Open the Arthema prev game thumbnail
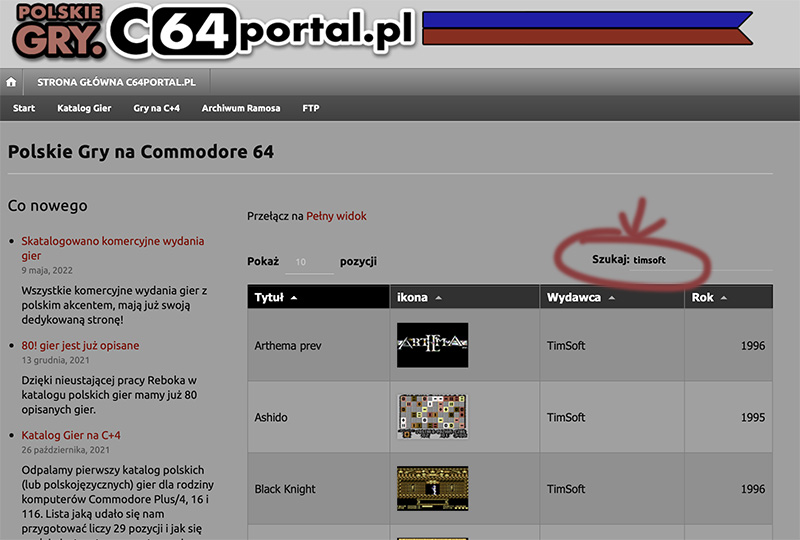 point(432,345)
